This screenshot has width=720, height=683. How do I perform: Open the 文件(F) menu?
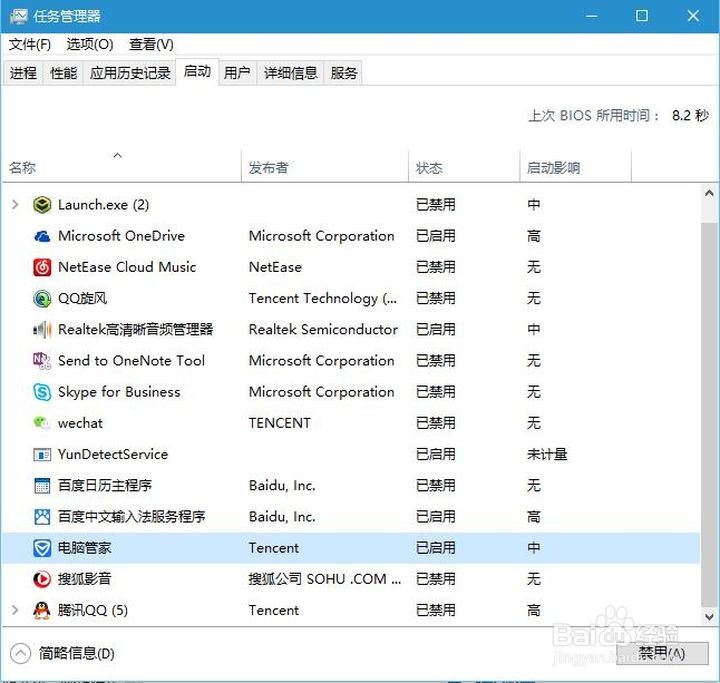(x=30, y=45)
